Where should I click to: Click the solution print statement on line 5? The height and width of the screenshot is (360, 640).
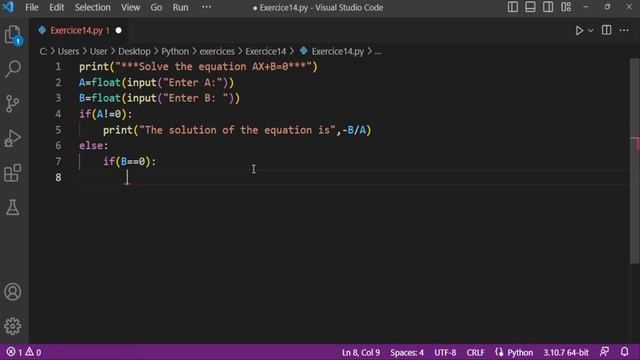pos(237,130)
